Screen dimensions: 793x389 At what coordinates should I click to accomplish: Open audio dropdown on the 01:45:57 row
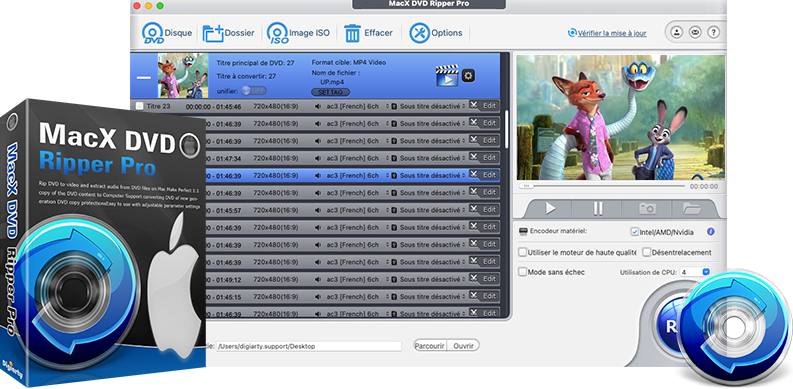point(388,210)
